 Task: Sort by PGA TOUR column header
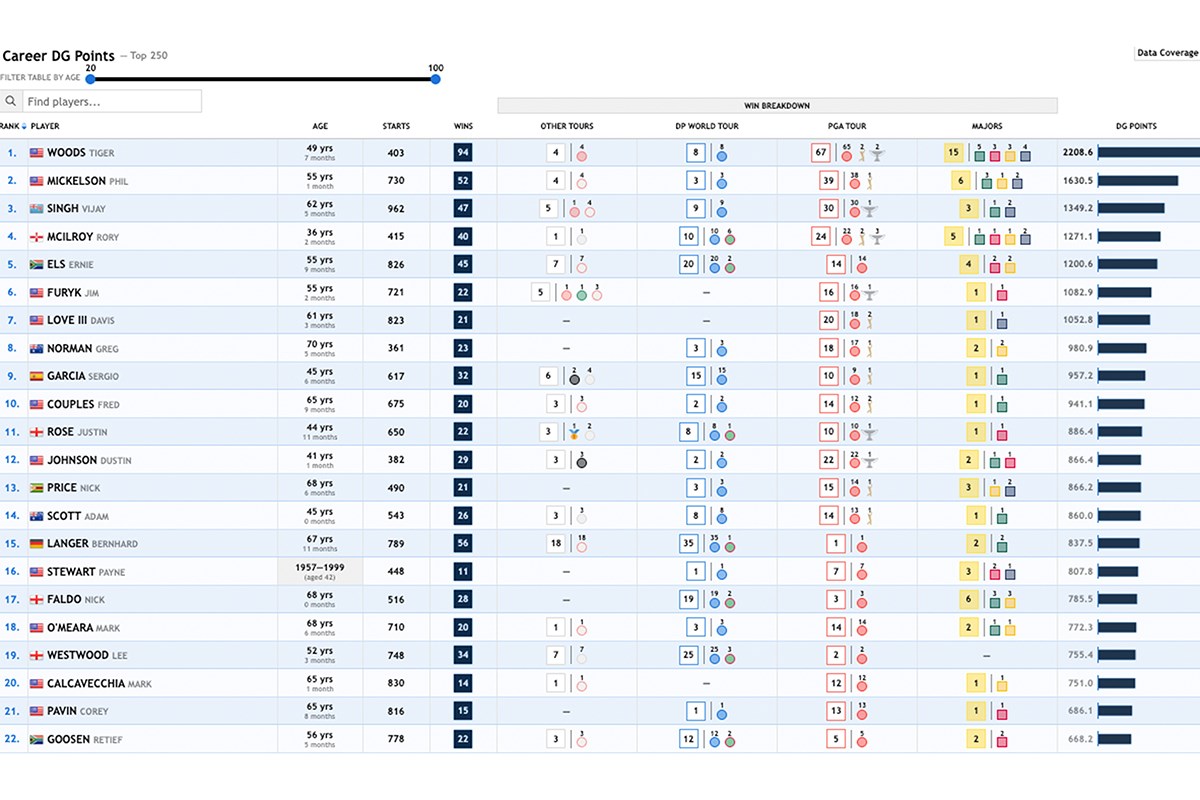coord(848,126)
